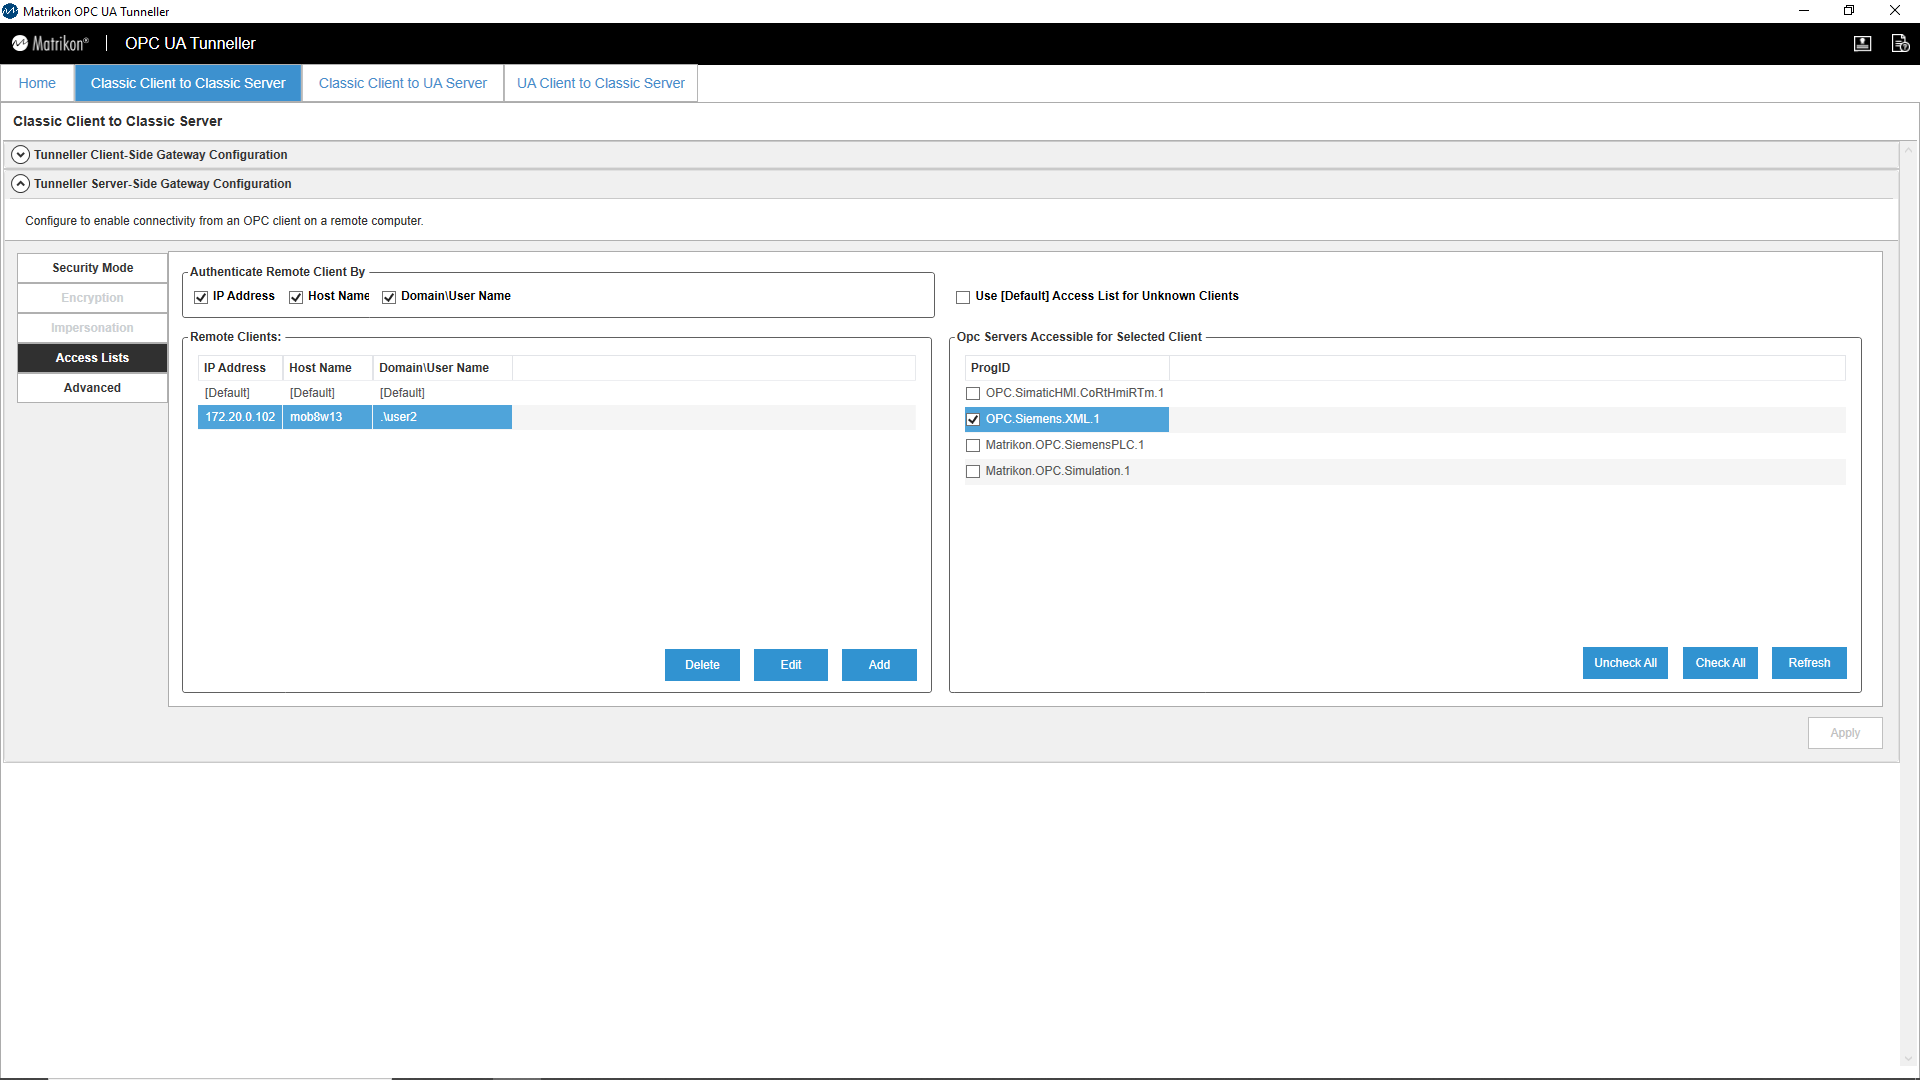Open the help document icon in header
Screen dimensions: 1920x1080
point(1900,44)
